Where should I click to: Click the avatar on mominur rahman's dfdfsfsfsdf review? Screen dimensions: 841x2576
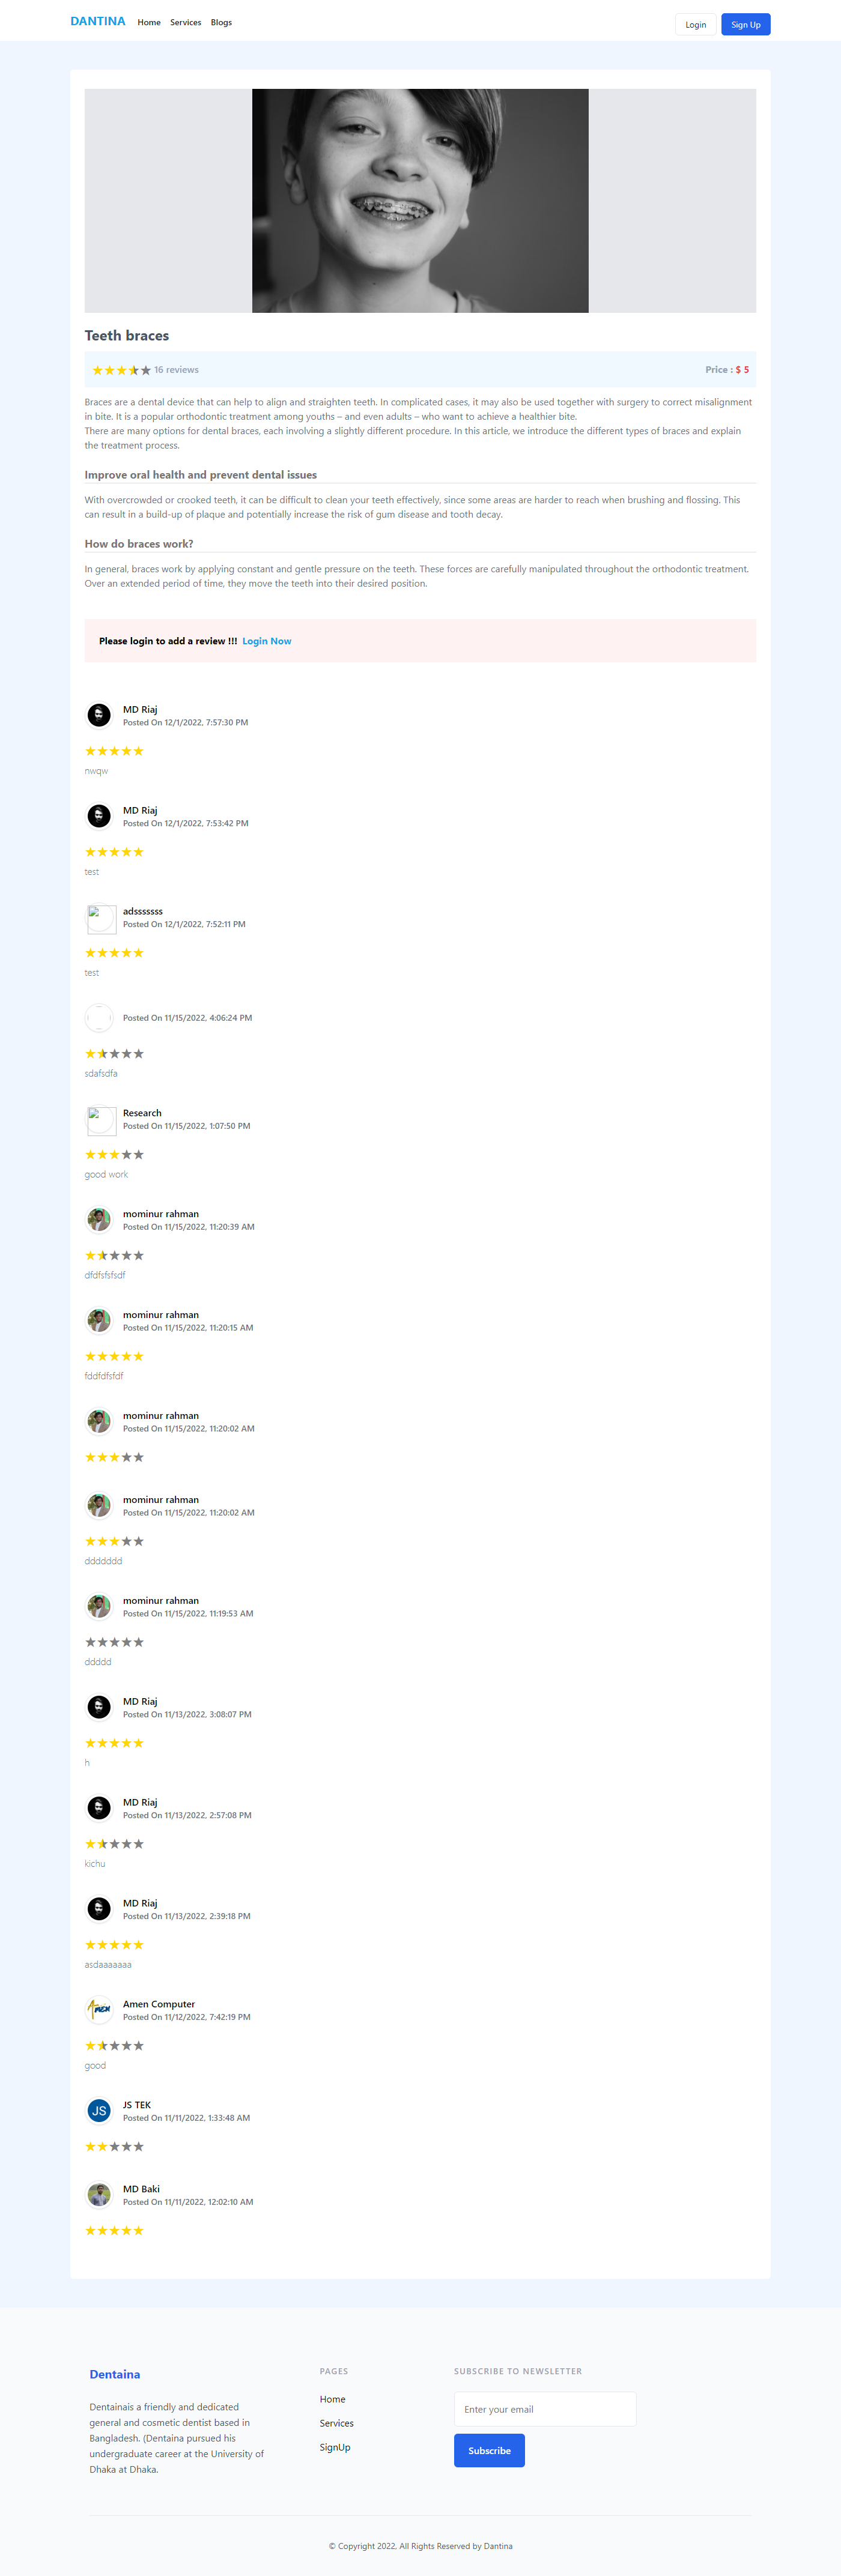[x=99, y=1220]
